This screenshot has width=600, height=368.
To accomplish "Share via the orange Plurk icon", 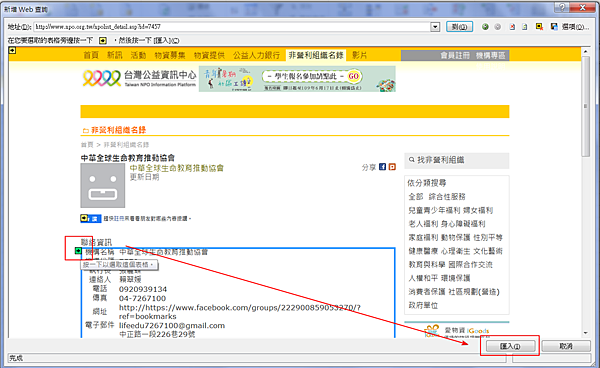I will pos(392,167).
